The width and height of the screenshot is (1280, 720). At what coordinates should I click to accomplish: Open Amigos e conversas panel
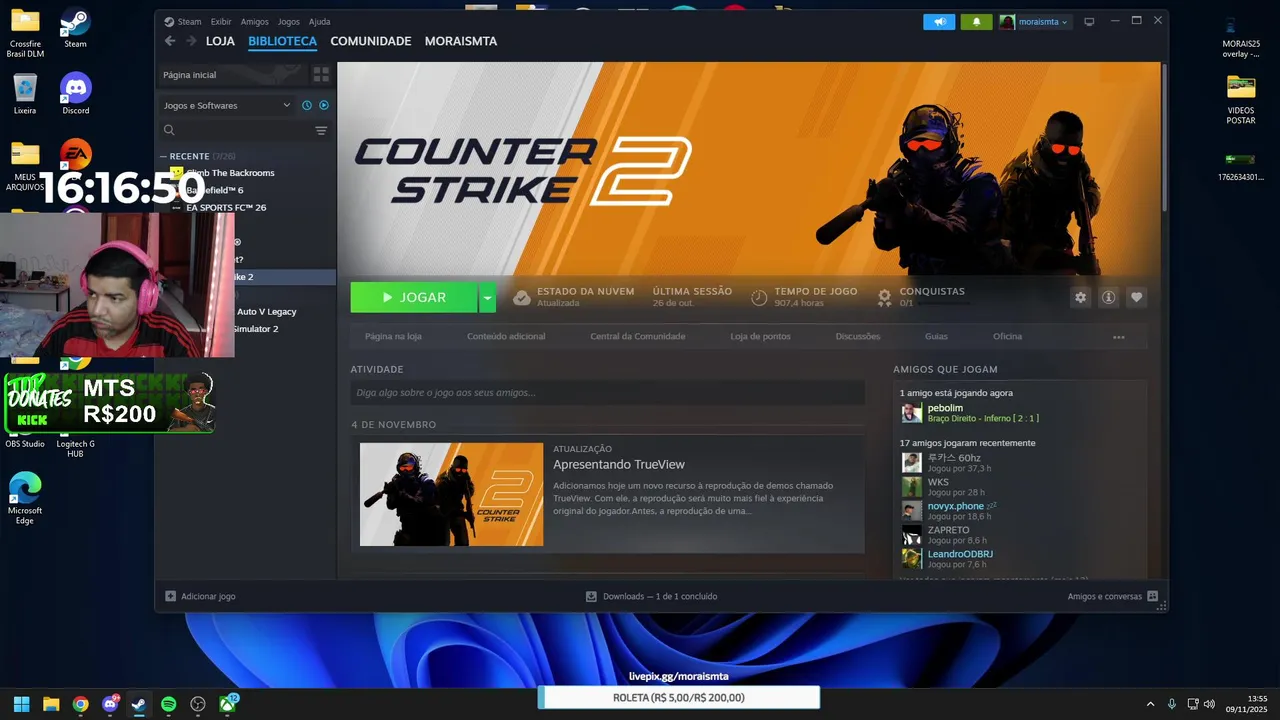click(1112, 596)
